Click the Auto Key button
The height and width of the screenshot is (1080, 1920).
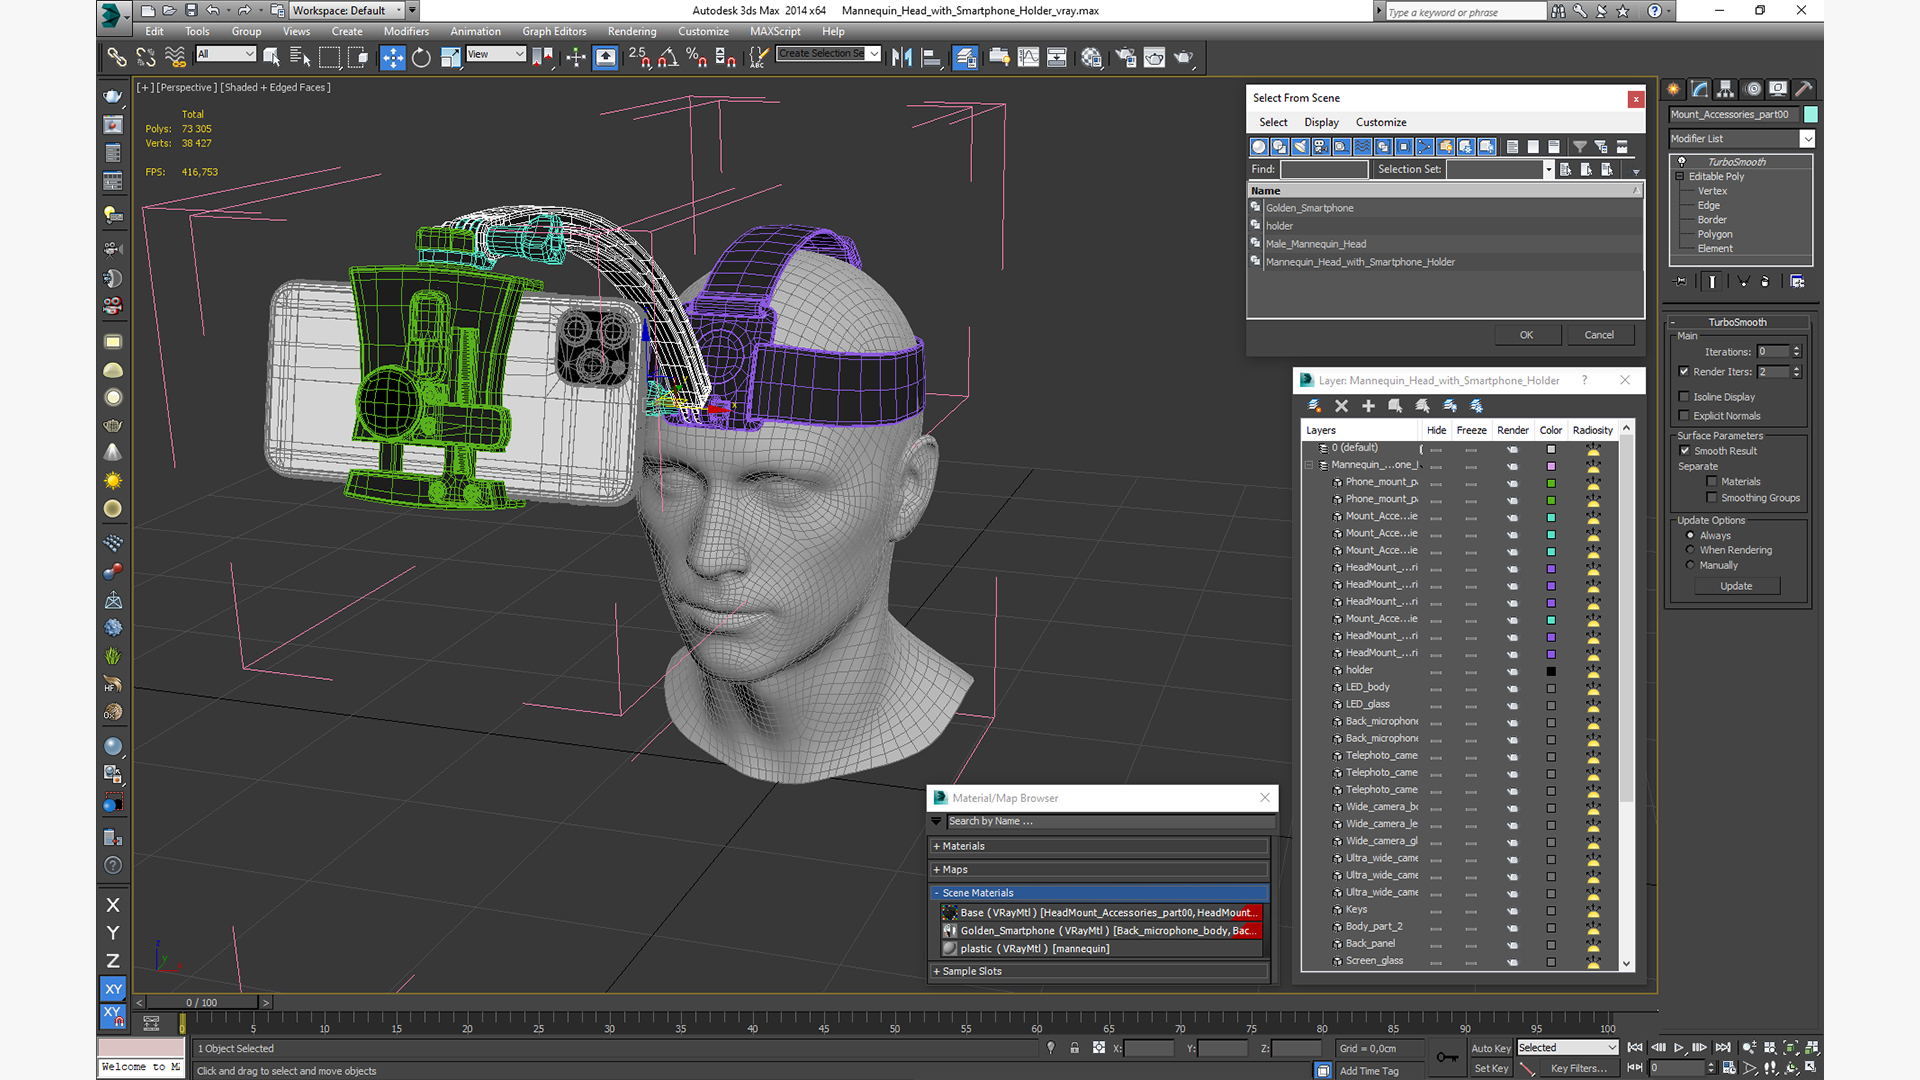[1490, 1048]
